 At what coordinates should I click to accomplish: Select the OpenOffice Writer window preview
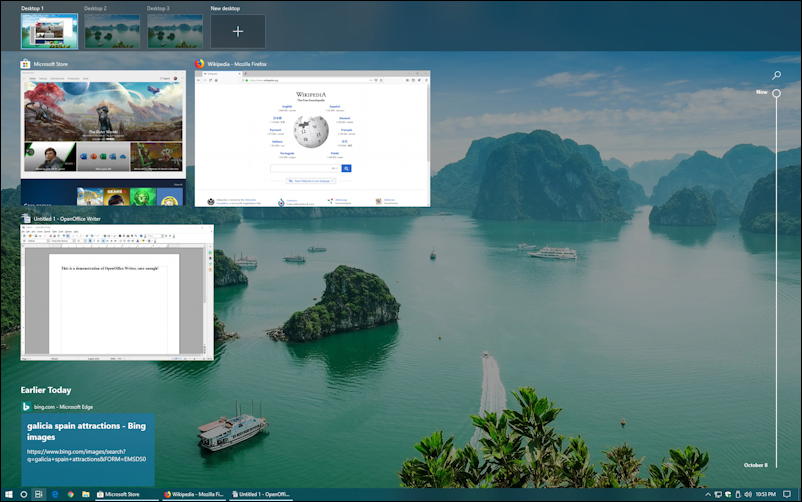coord(117,293)
